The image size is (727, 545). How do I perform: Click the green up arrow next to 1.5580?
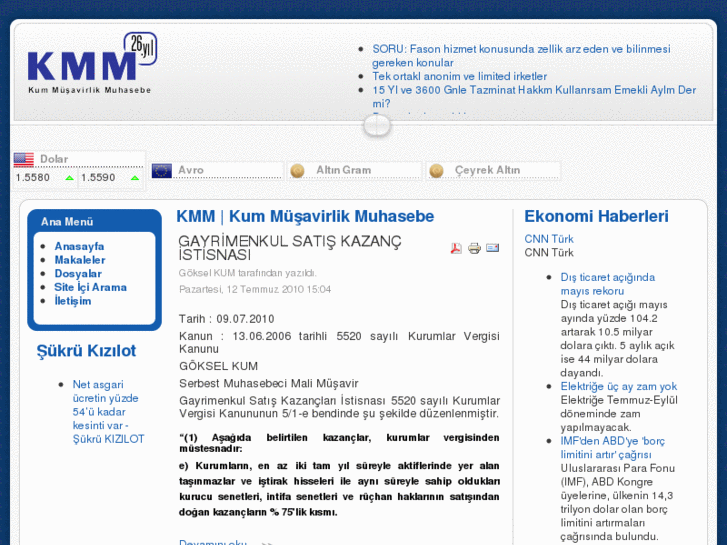70,178
